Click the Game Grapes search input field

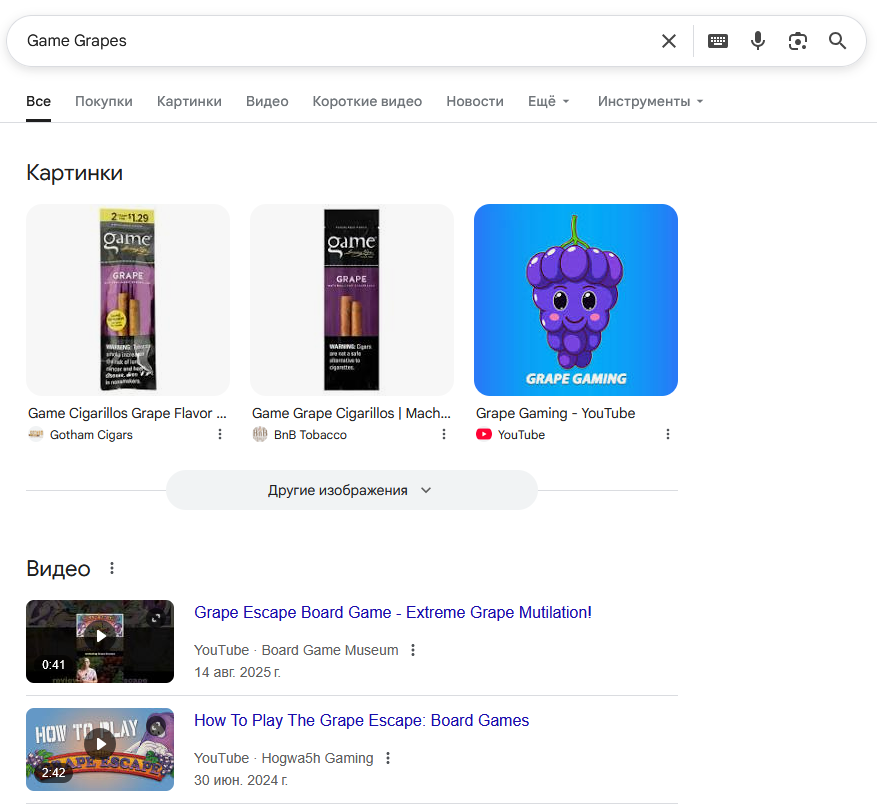tap(336, 41)
